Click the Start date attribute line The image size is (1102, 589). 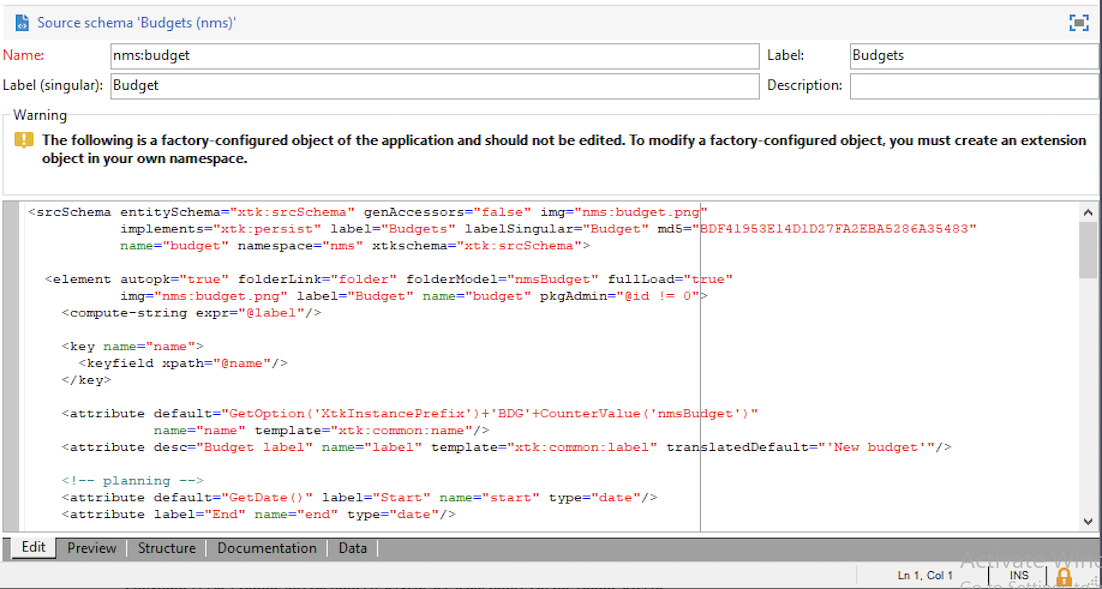pyautogui.click(x=360, y=498)
